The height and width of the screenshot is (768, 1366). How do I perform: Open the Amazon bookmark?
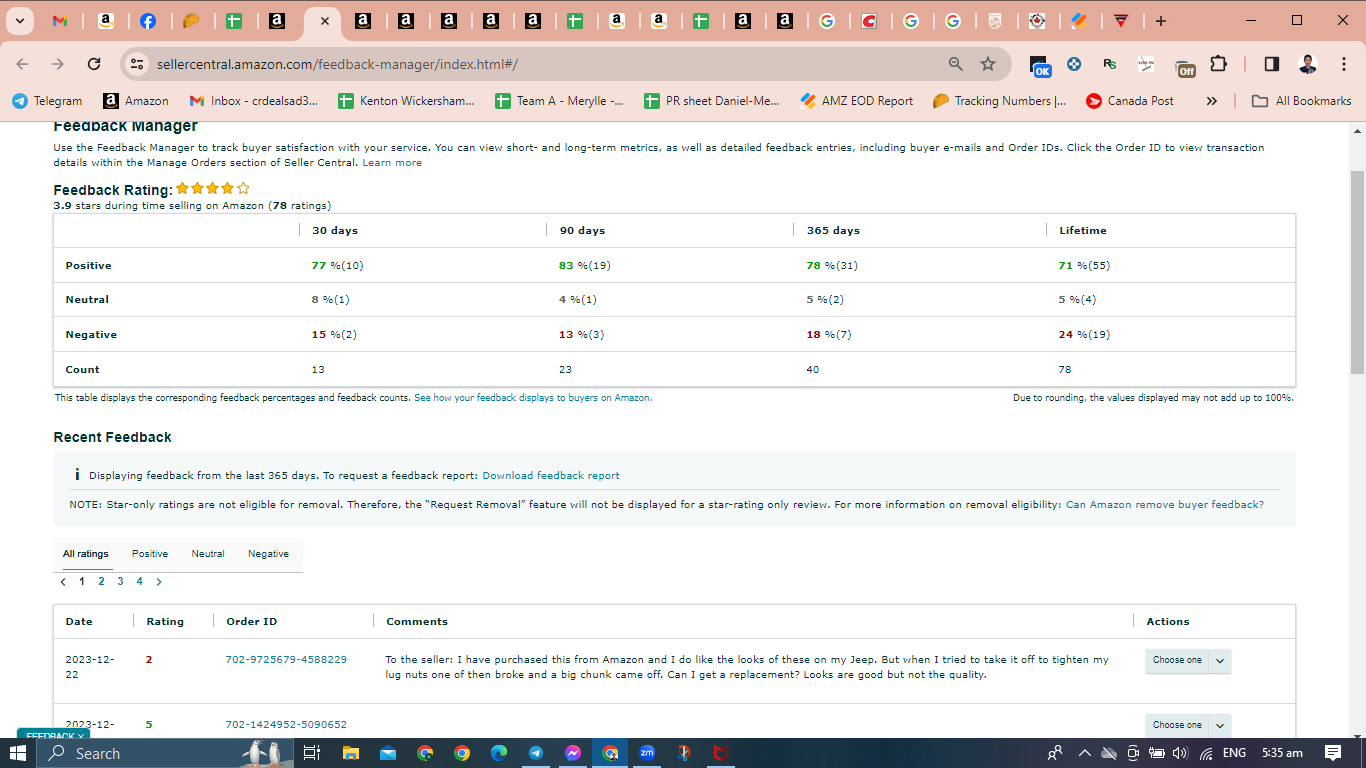136,101
